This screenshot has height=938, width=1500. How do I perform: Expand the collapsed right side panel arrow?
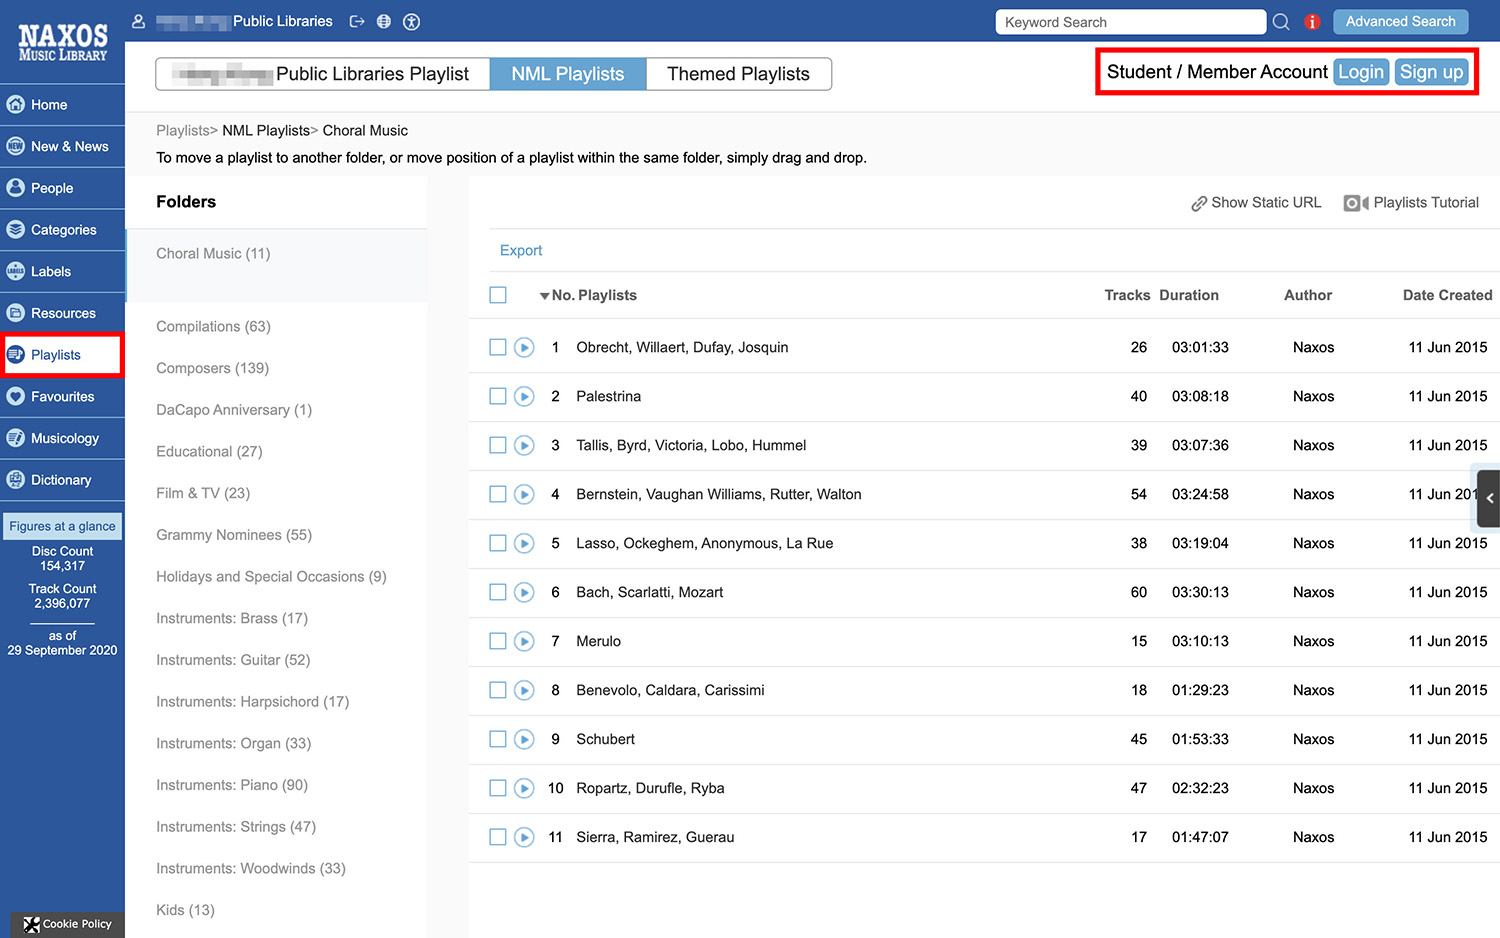coord(1489,498)
